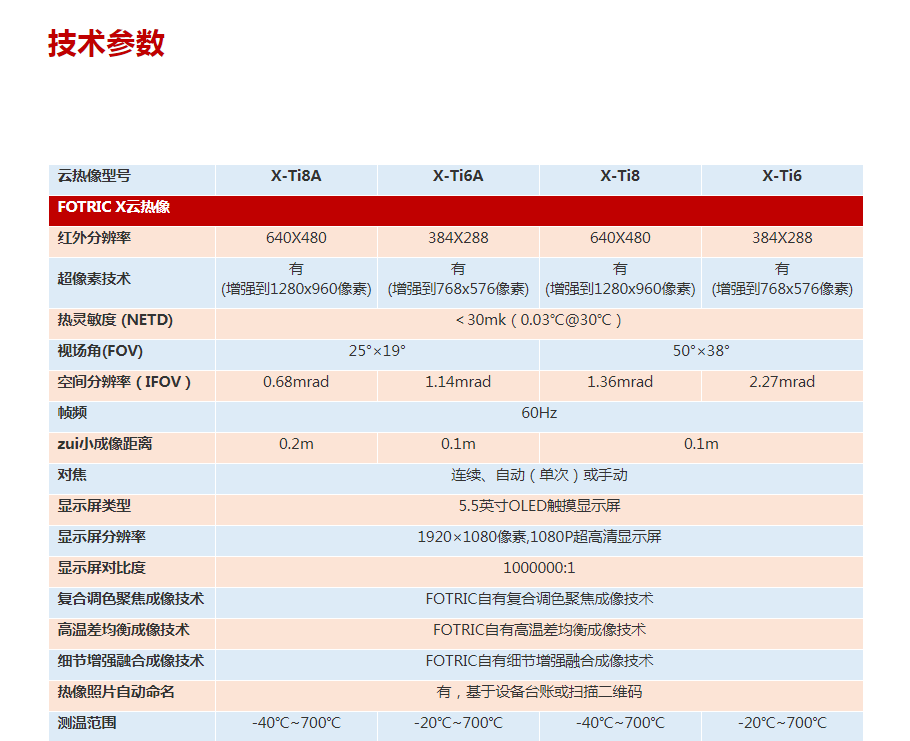Click the 细节增强融合成像技术 row label
Image resolution: width=910 pixels, height=741 pixels.
tap(131, 661)
